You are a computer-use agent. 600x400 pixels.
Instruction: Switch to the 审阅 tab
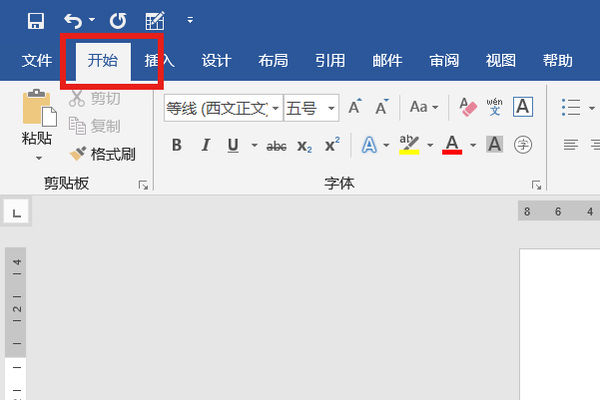click(444, 60)
